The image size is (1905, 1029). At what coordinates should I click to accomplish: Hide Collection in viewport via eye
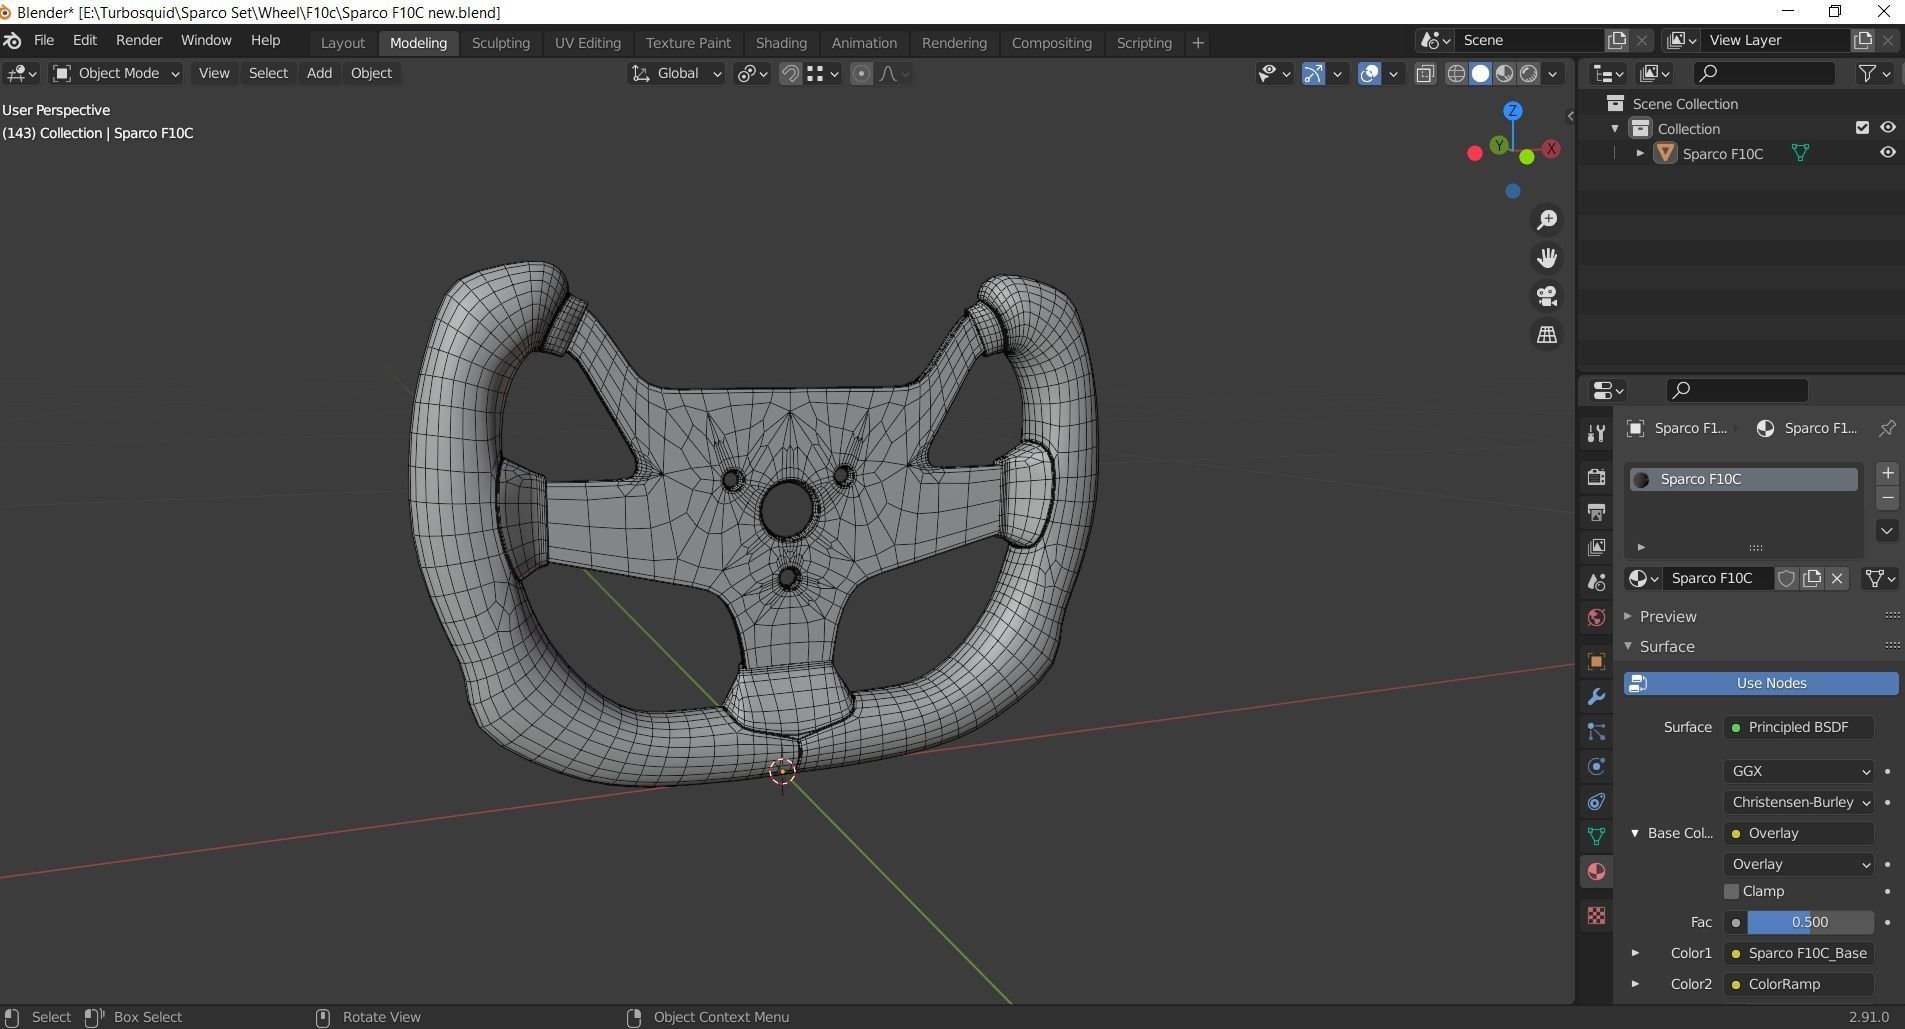tap(1888, 128)
